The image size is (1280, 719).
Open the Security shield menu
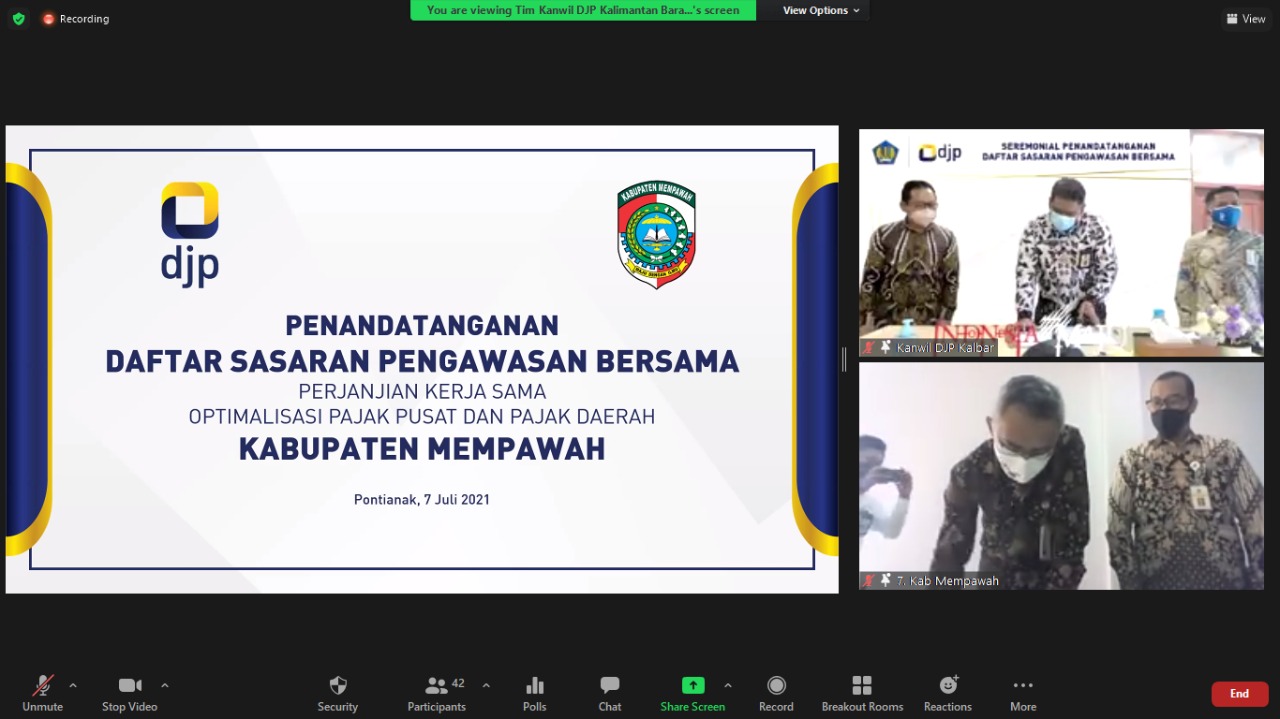tap(338, 693)
